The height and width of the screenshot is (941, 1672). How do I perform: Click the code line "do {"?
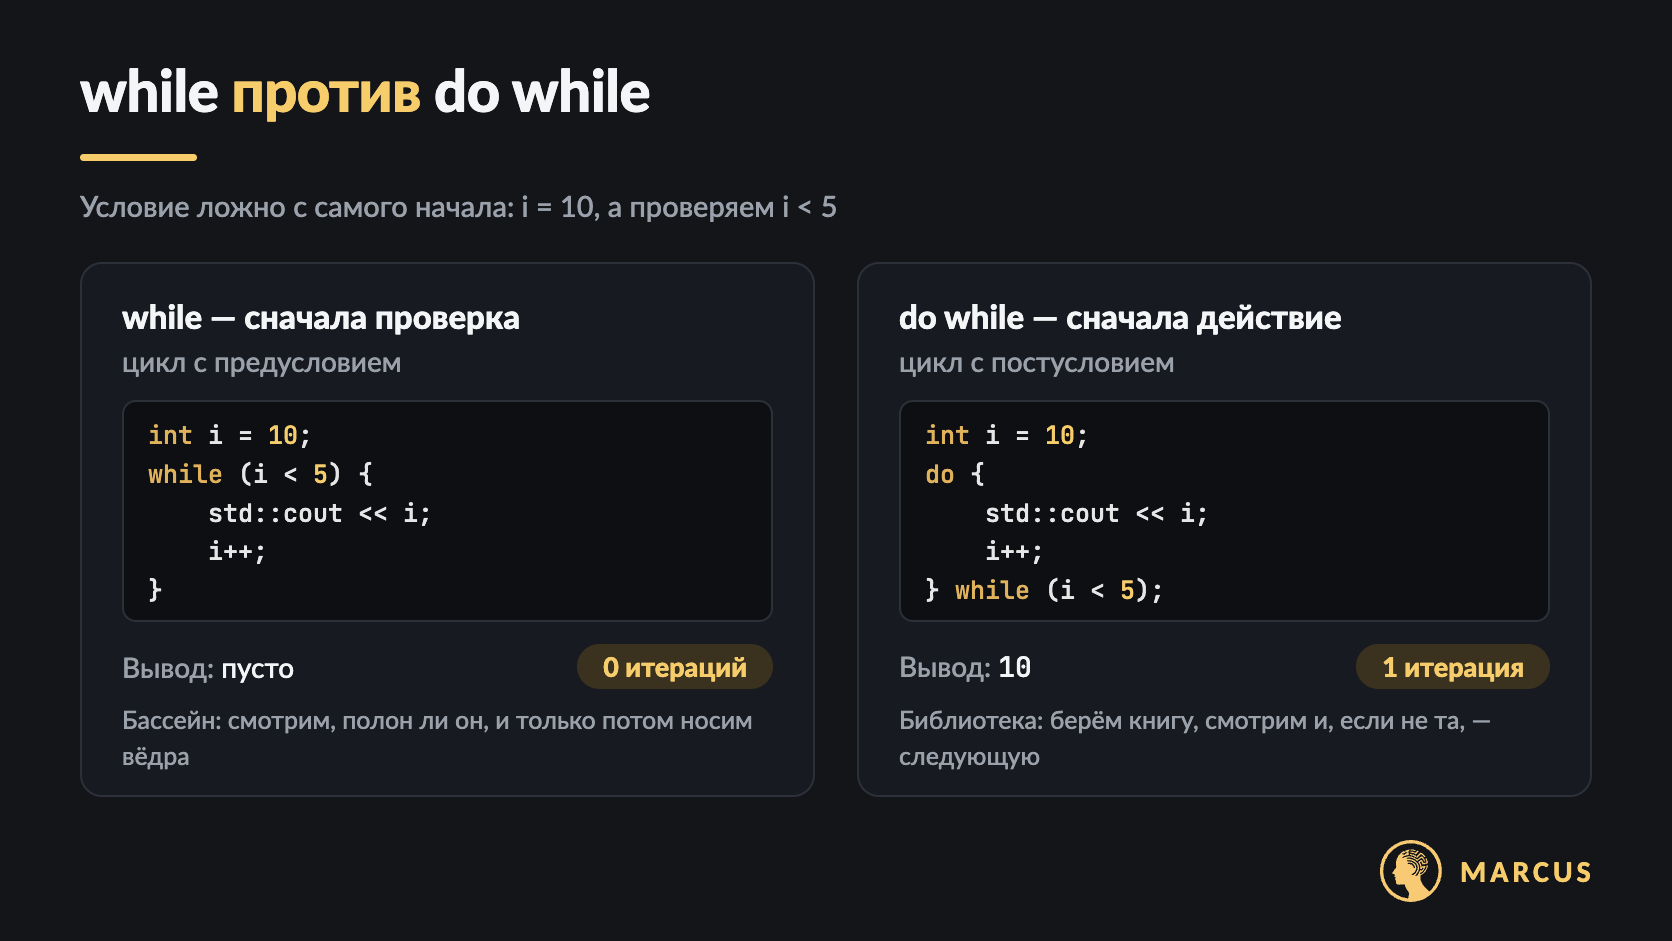click(955, 474)
